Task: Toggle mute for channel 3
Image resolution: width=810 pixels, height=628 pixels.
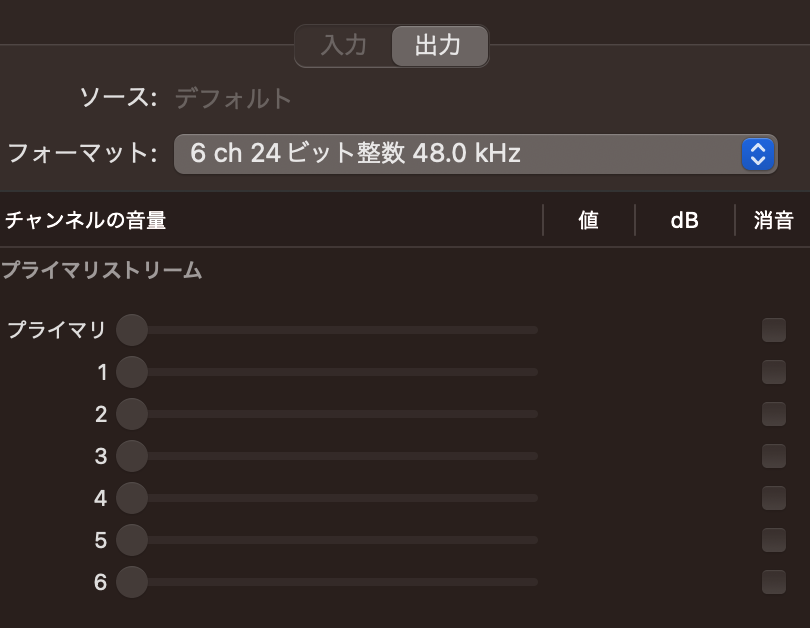Action: pyautogui.click(x=773, y=456)
